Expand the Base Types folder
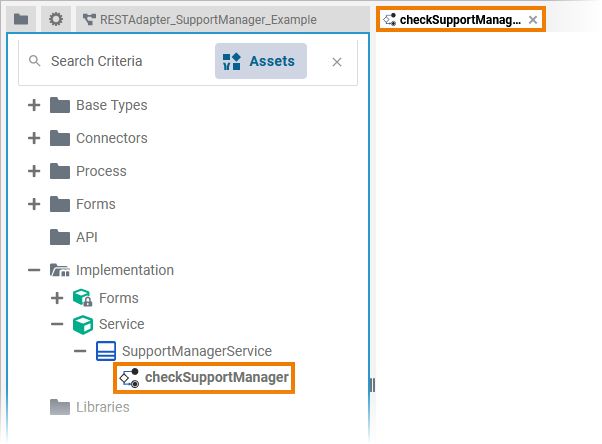 click(34, 105)
